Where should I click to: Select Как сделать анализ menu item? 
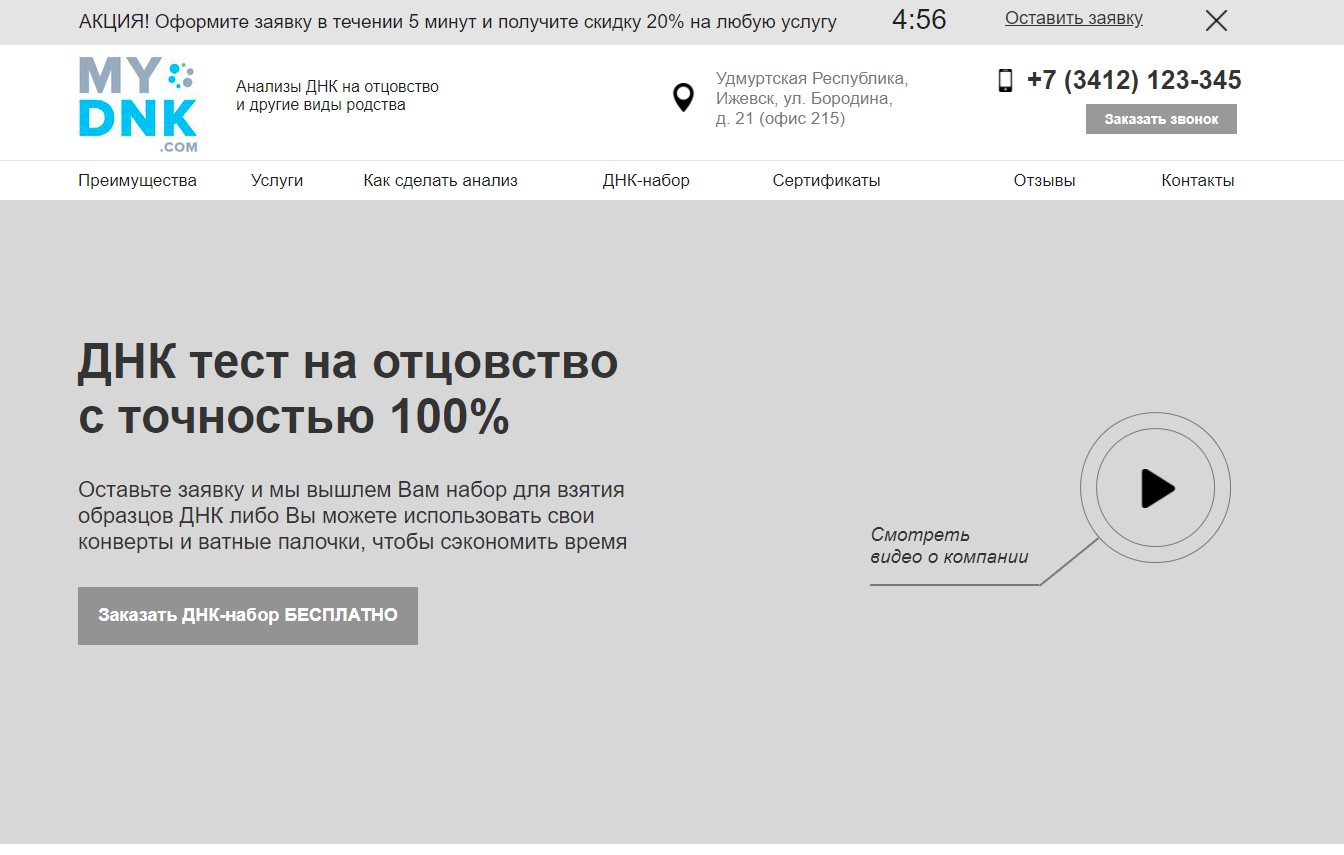[x=441, y=181]
